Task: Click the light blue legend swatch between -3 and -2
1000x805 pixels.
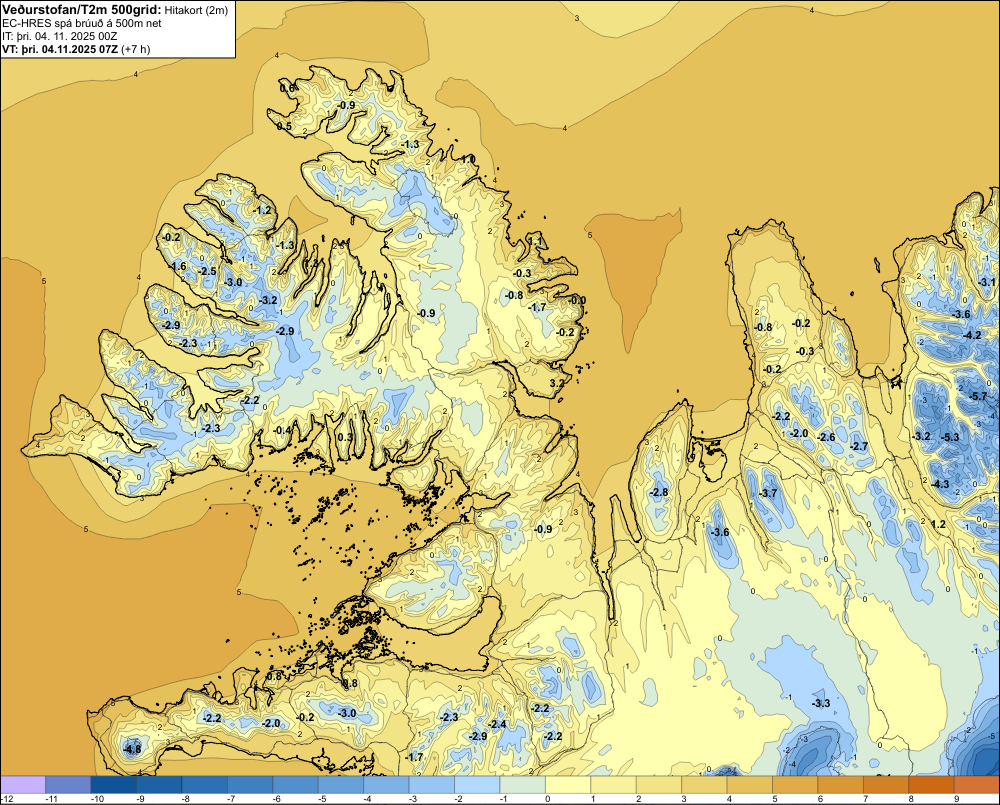Action: tap(432, 785)
